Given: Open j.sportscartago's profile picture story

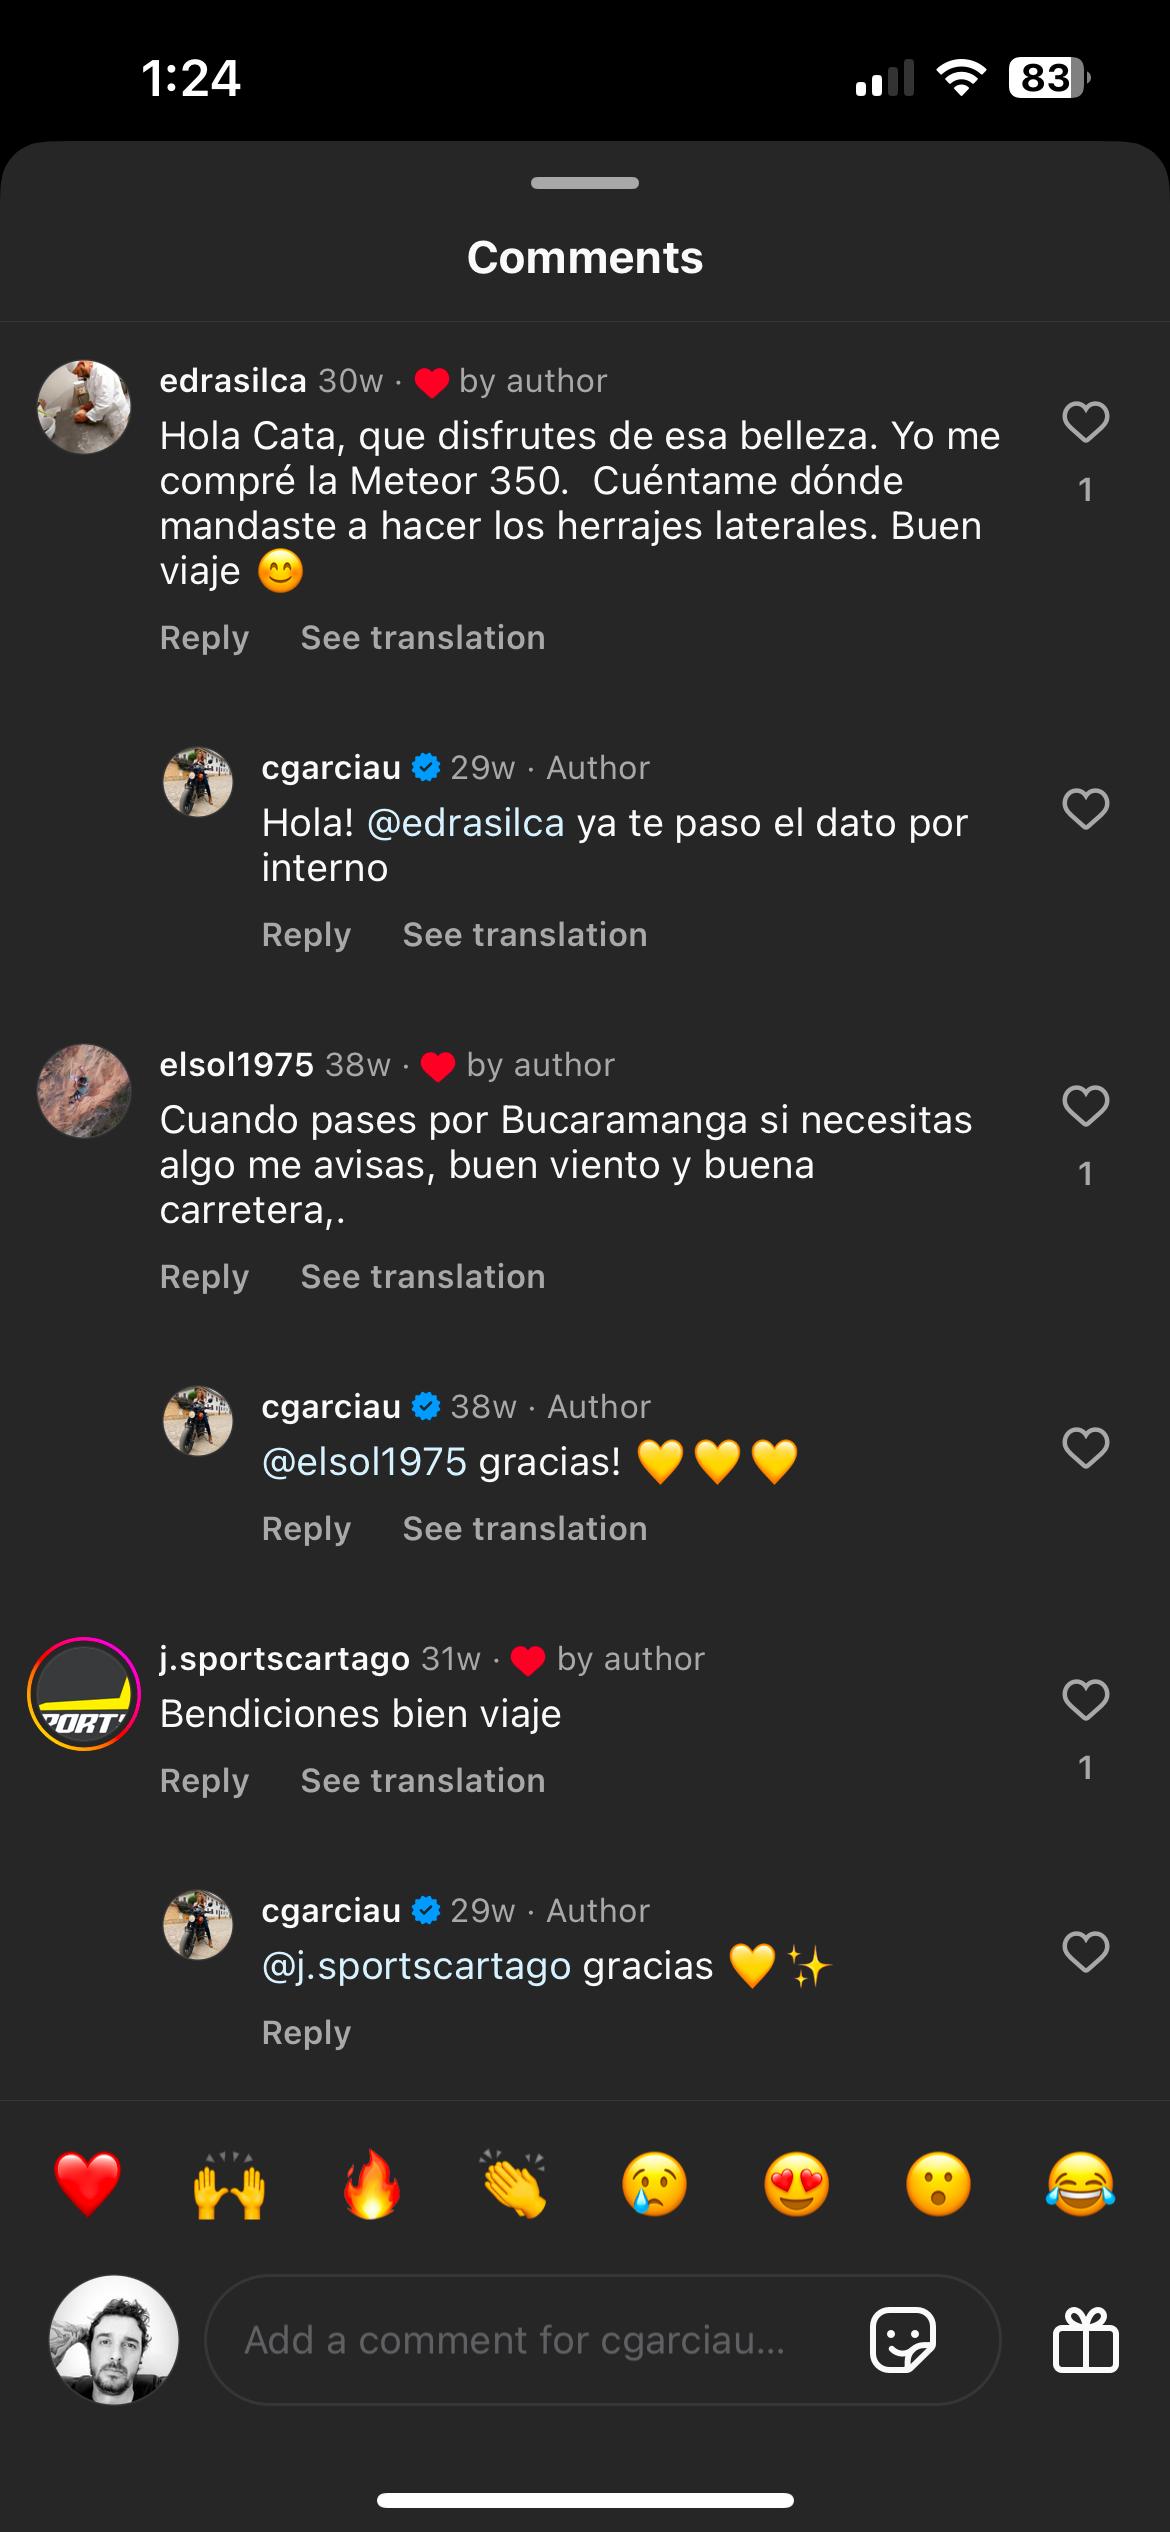Looking at the screenshot, I should (x=84, y=1694).
